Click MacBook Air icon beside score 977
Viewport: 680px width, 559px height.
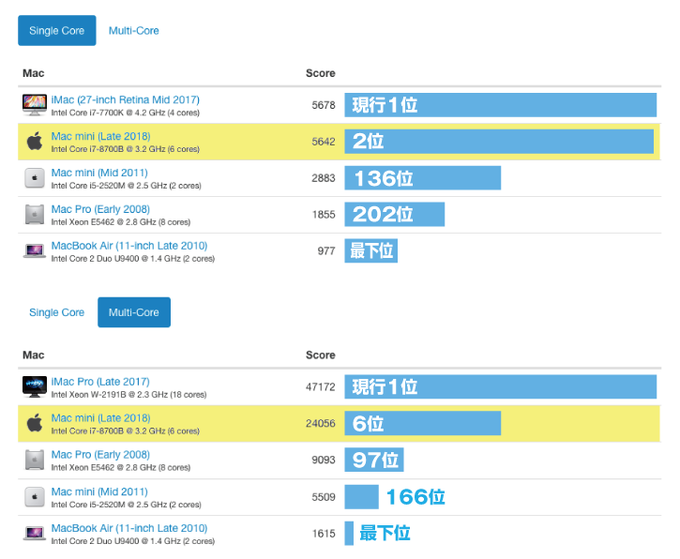click(x=35, y=251)
